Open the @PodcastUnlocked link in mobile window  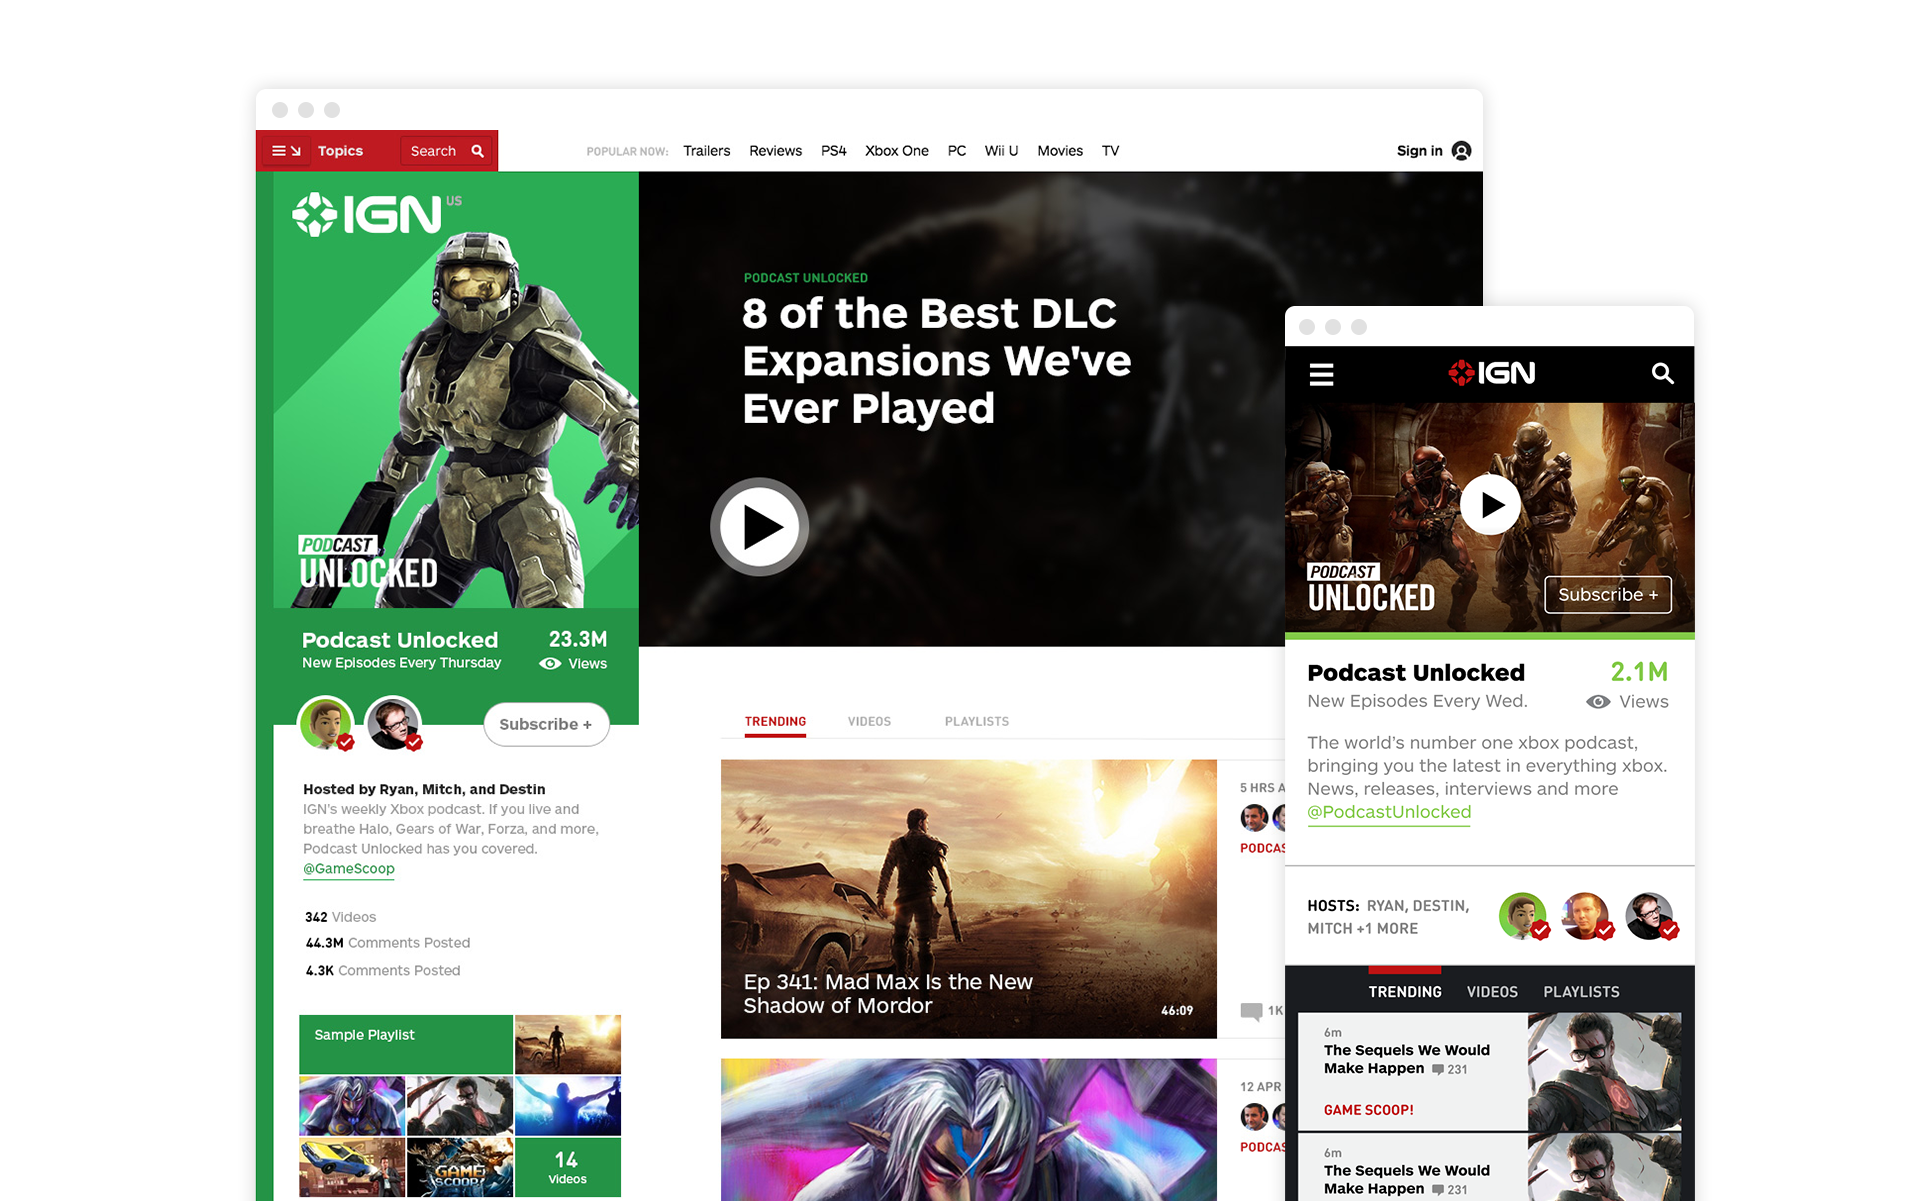click(x=1389, y=812)
